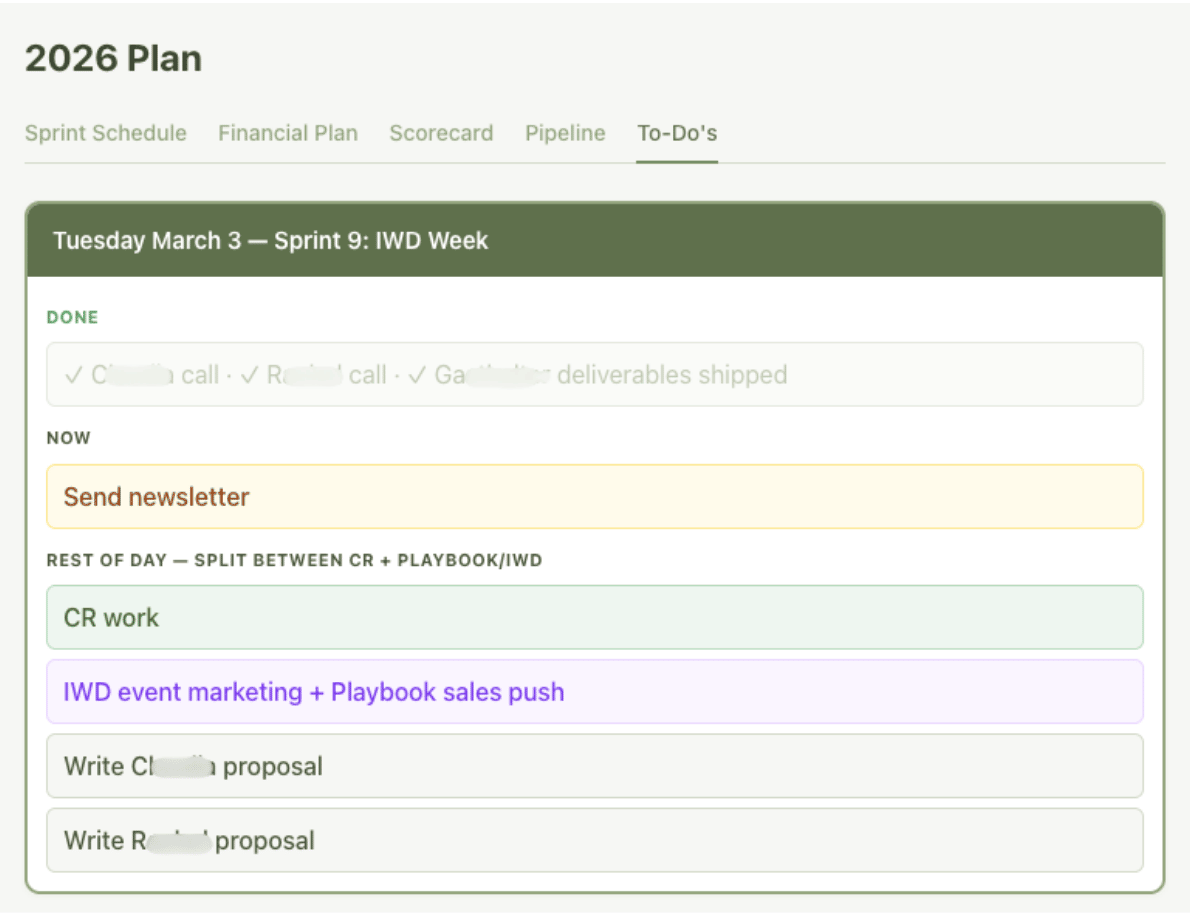Switch to the Sprint Schedule tab

[105, 133]
